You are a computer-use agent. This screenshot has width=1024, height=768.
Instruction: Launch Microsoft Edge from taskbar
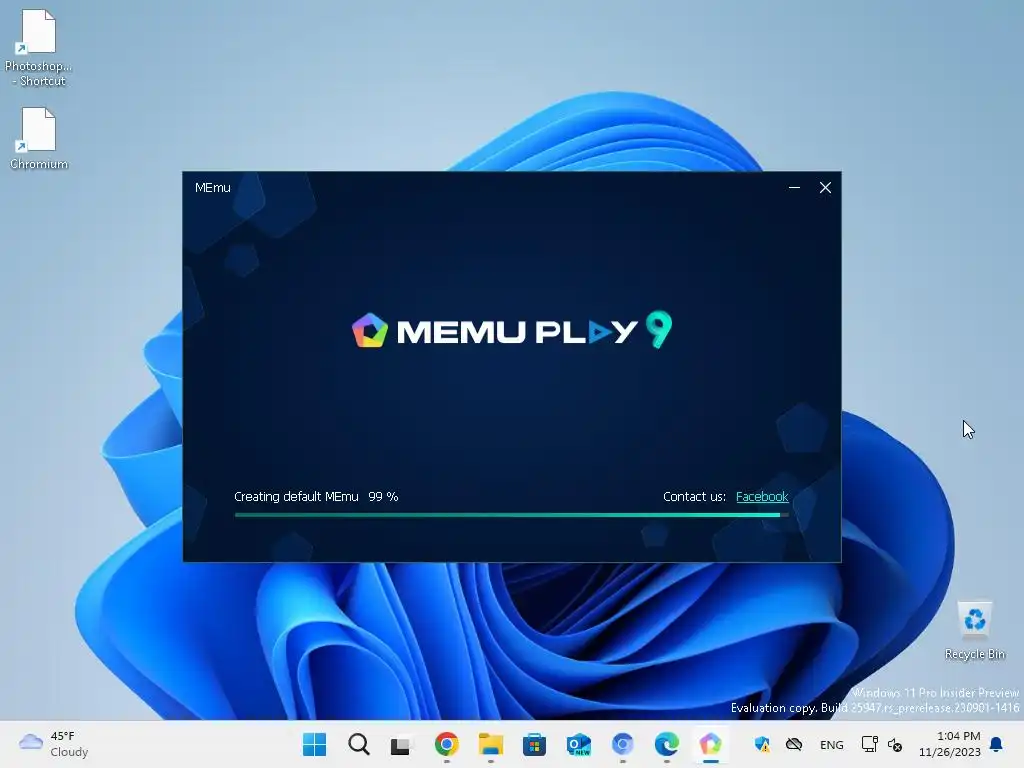tap(666, 744)
